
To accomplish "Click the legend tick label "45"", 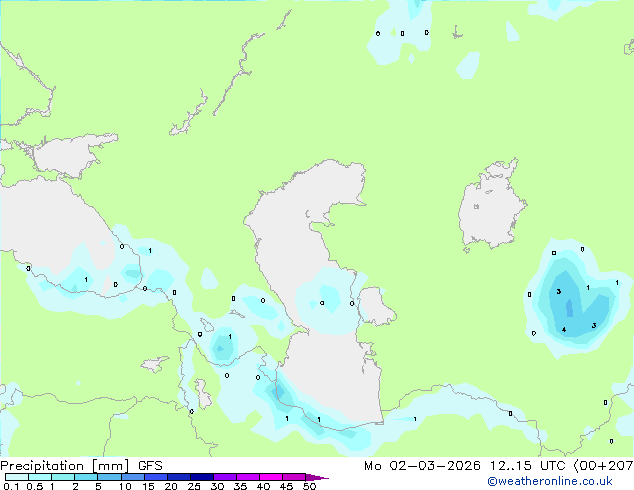I will coord(286,486).
